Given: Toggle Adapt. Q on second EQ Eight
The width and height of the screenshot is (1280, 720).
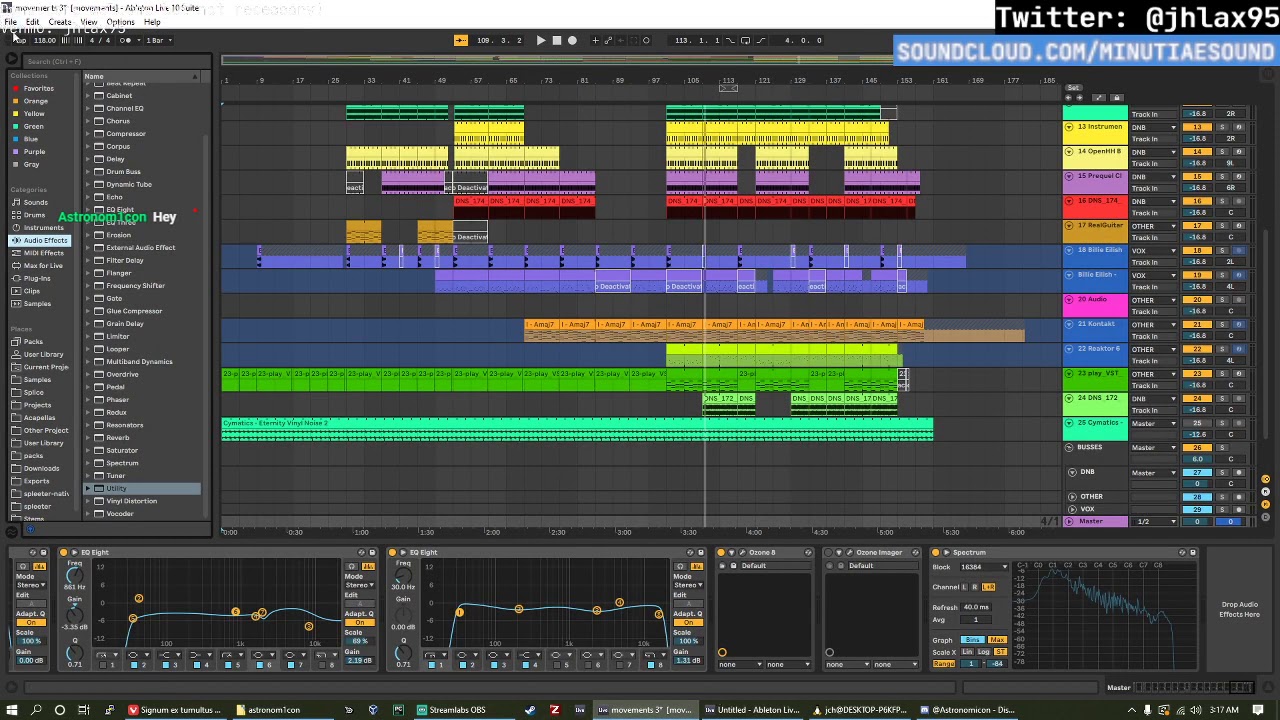Looking at the screenshot, I should click(687, 622).
